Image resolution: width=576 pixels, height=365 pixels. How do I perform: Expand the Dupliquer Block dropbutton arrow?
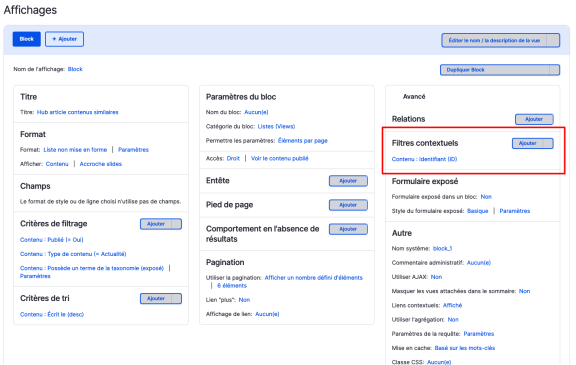[x=554, y=70]
